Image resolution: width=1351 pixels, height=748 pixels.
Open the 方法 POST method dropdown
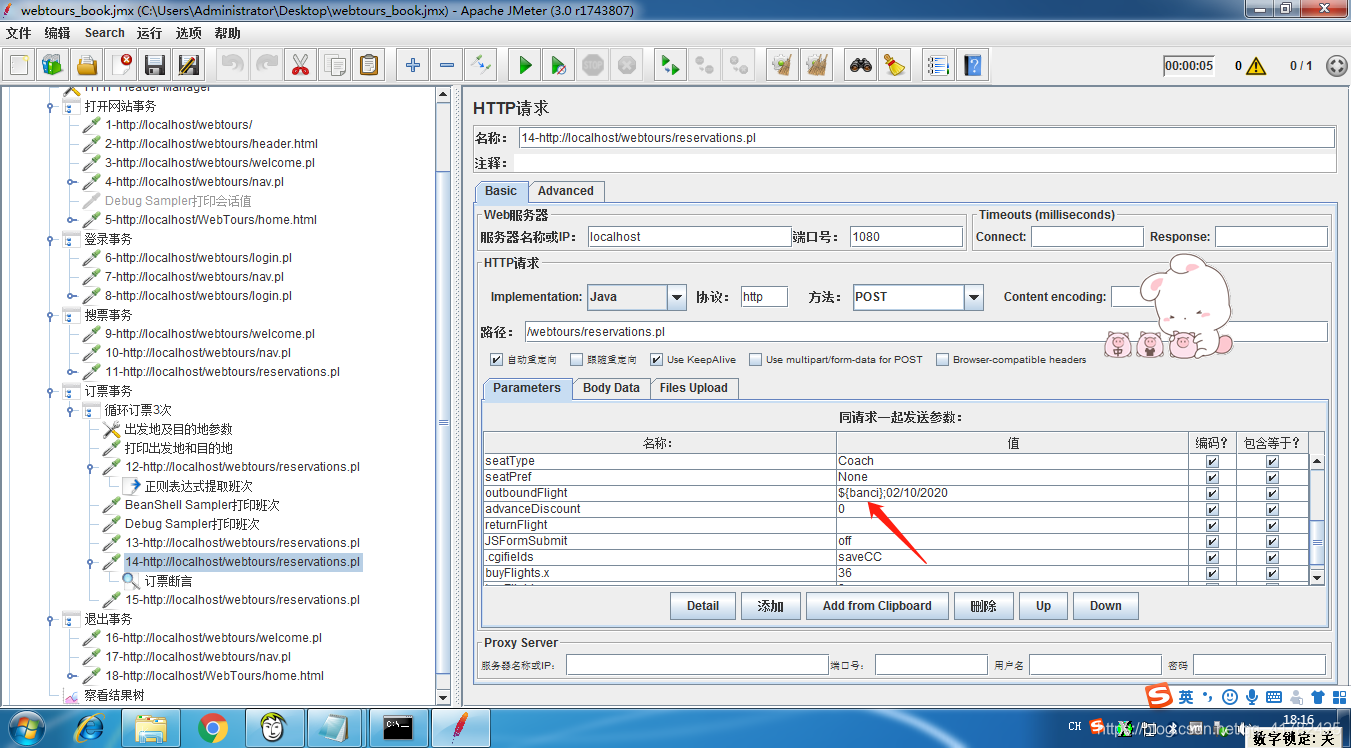click(974, 297)
